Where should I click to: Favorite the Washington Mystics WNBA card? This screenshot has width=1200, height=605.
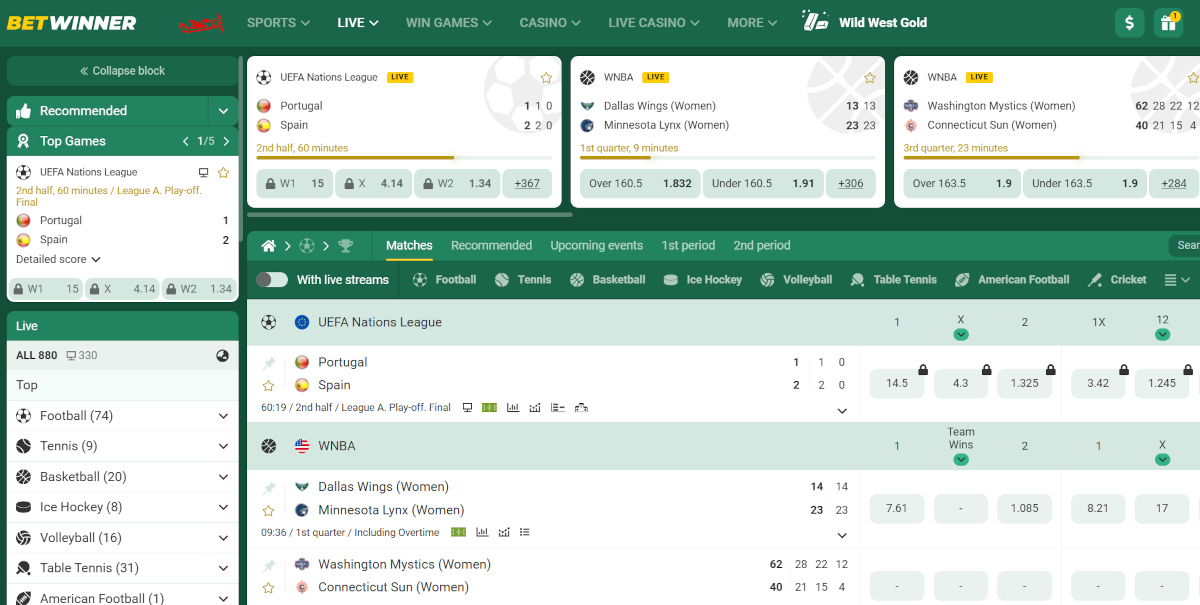pyautogui.click(x=1193, y=77)
